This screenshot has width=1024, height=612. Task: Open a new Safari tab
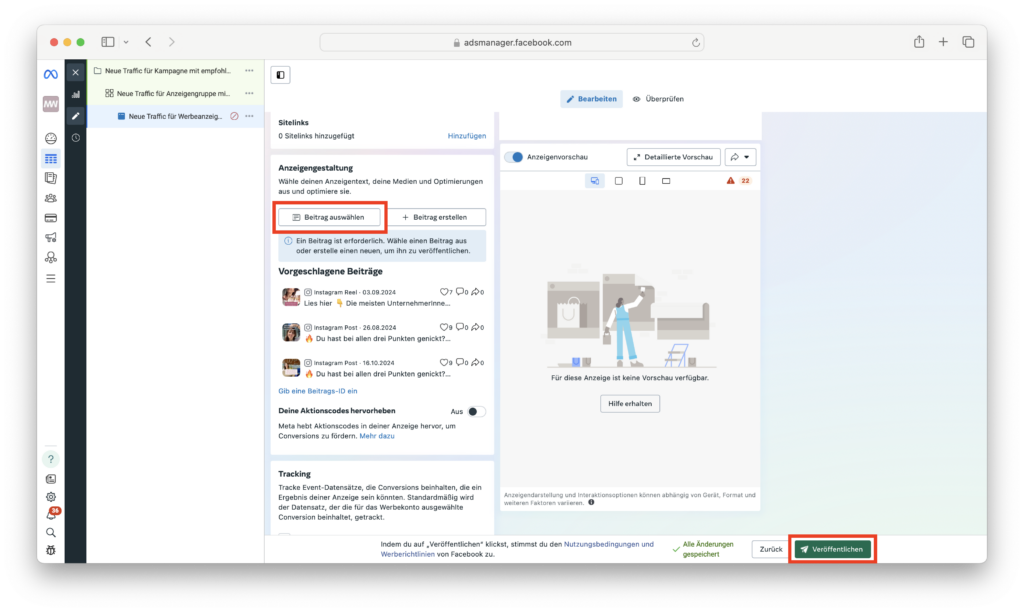click(943, 42)
